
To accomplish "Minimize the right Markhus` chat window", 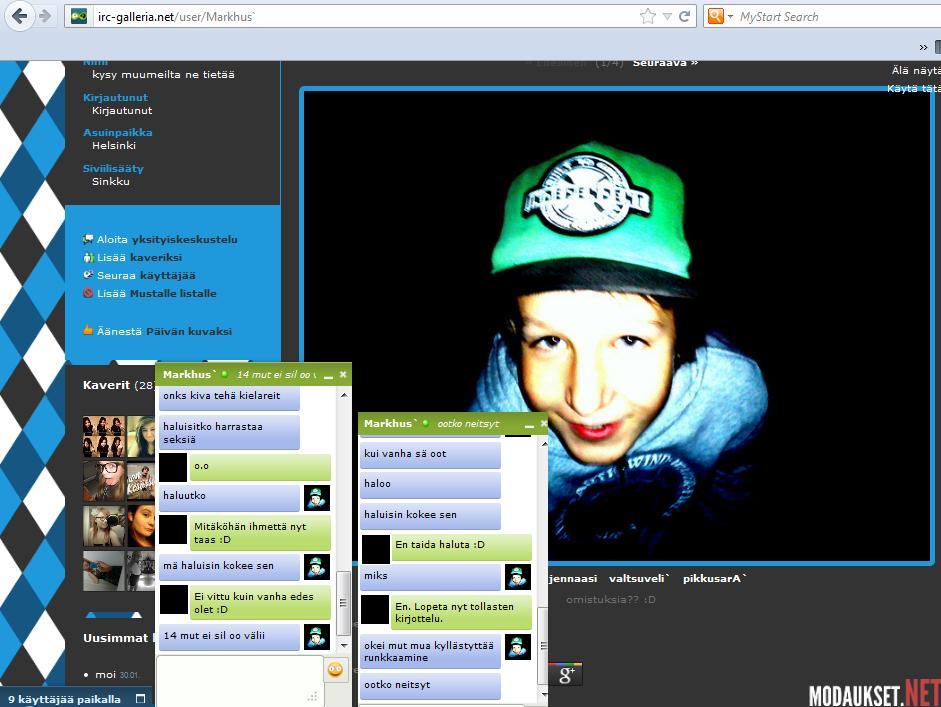I will pyautogui.click(x=529, y=425).
